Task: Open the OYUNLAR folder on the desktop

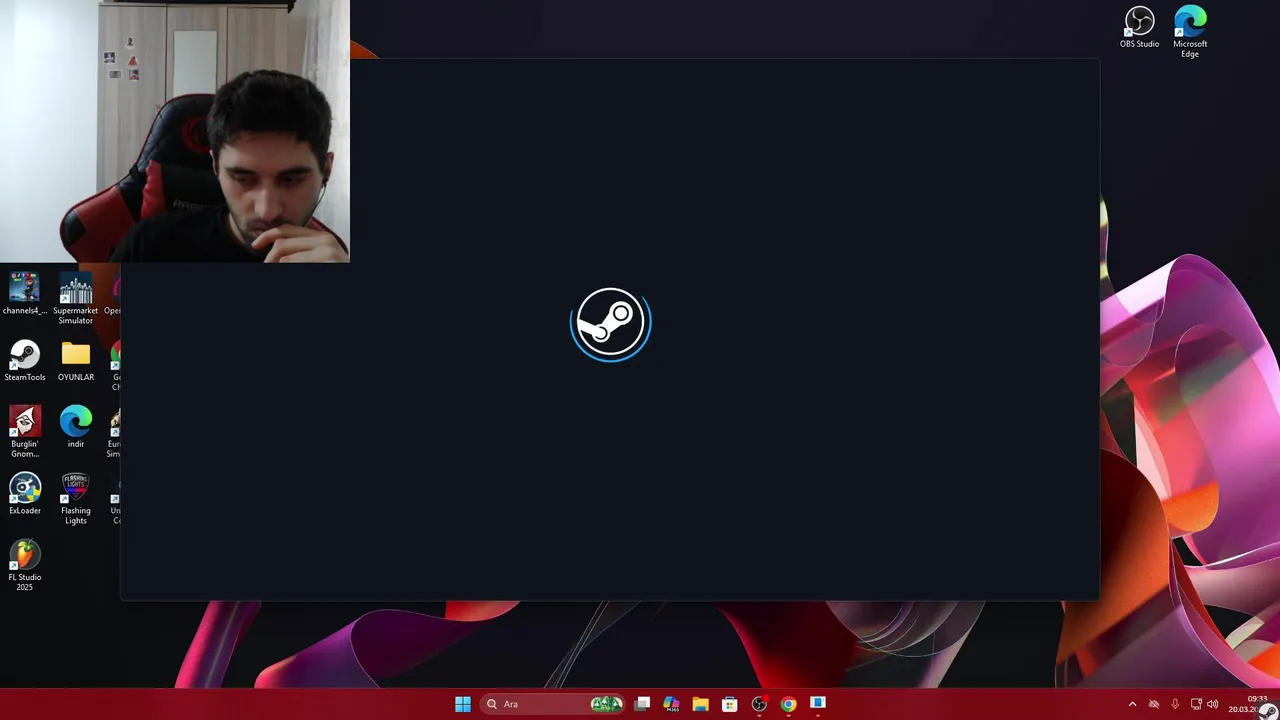Action: click(x=76, y=361)
